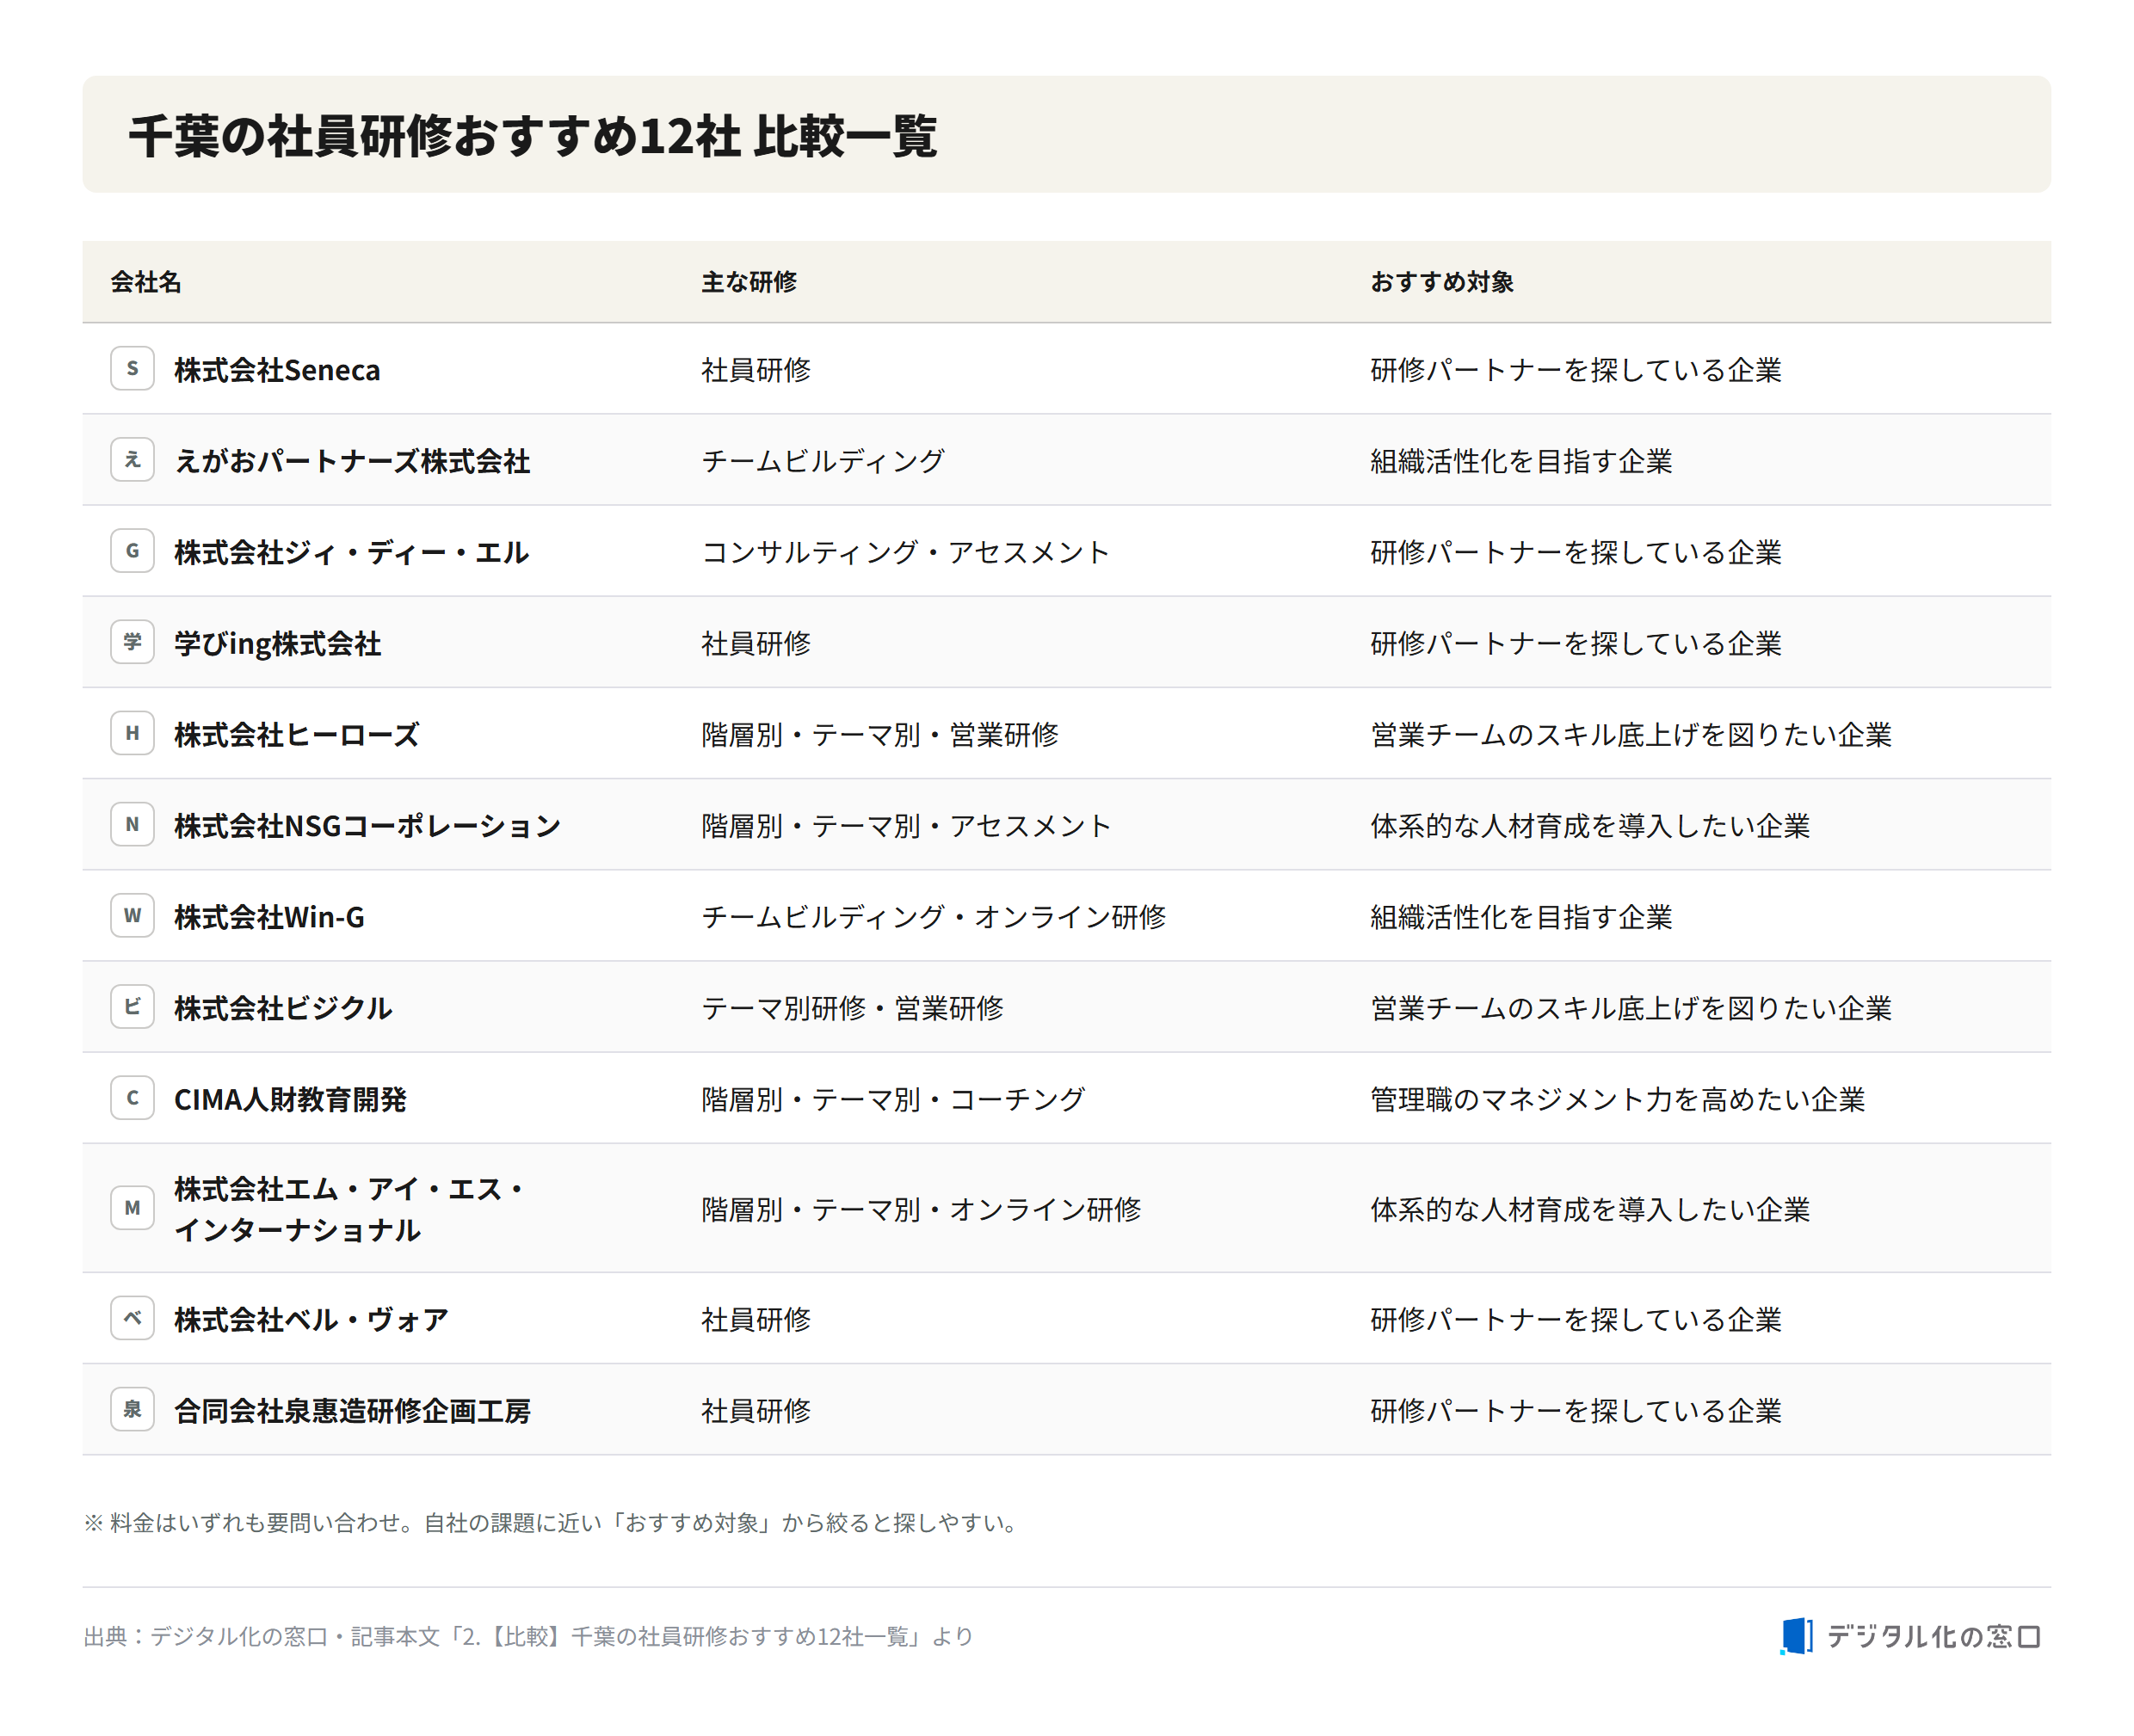Click the W badge beside 株式会社Win-G
This screenshot has width=2134, height=1736.
132,915
